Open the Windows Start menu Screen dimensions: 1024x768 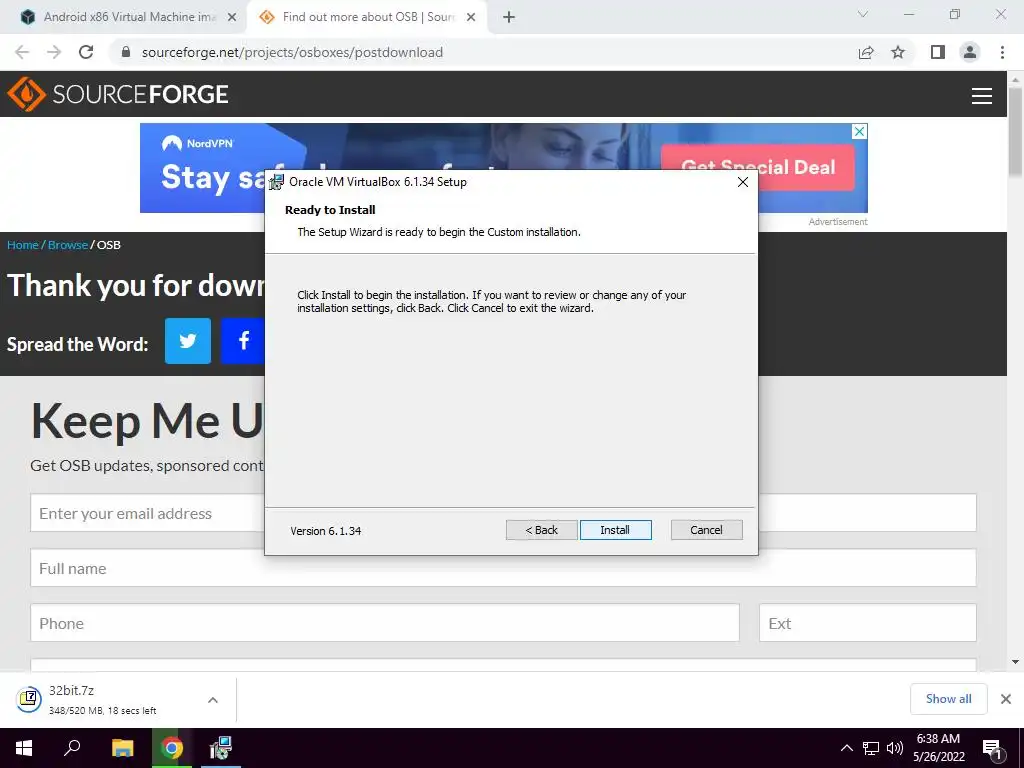[24, 748]
